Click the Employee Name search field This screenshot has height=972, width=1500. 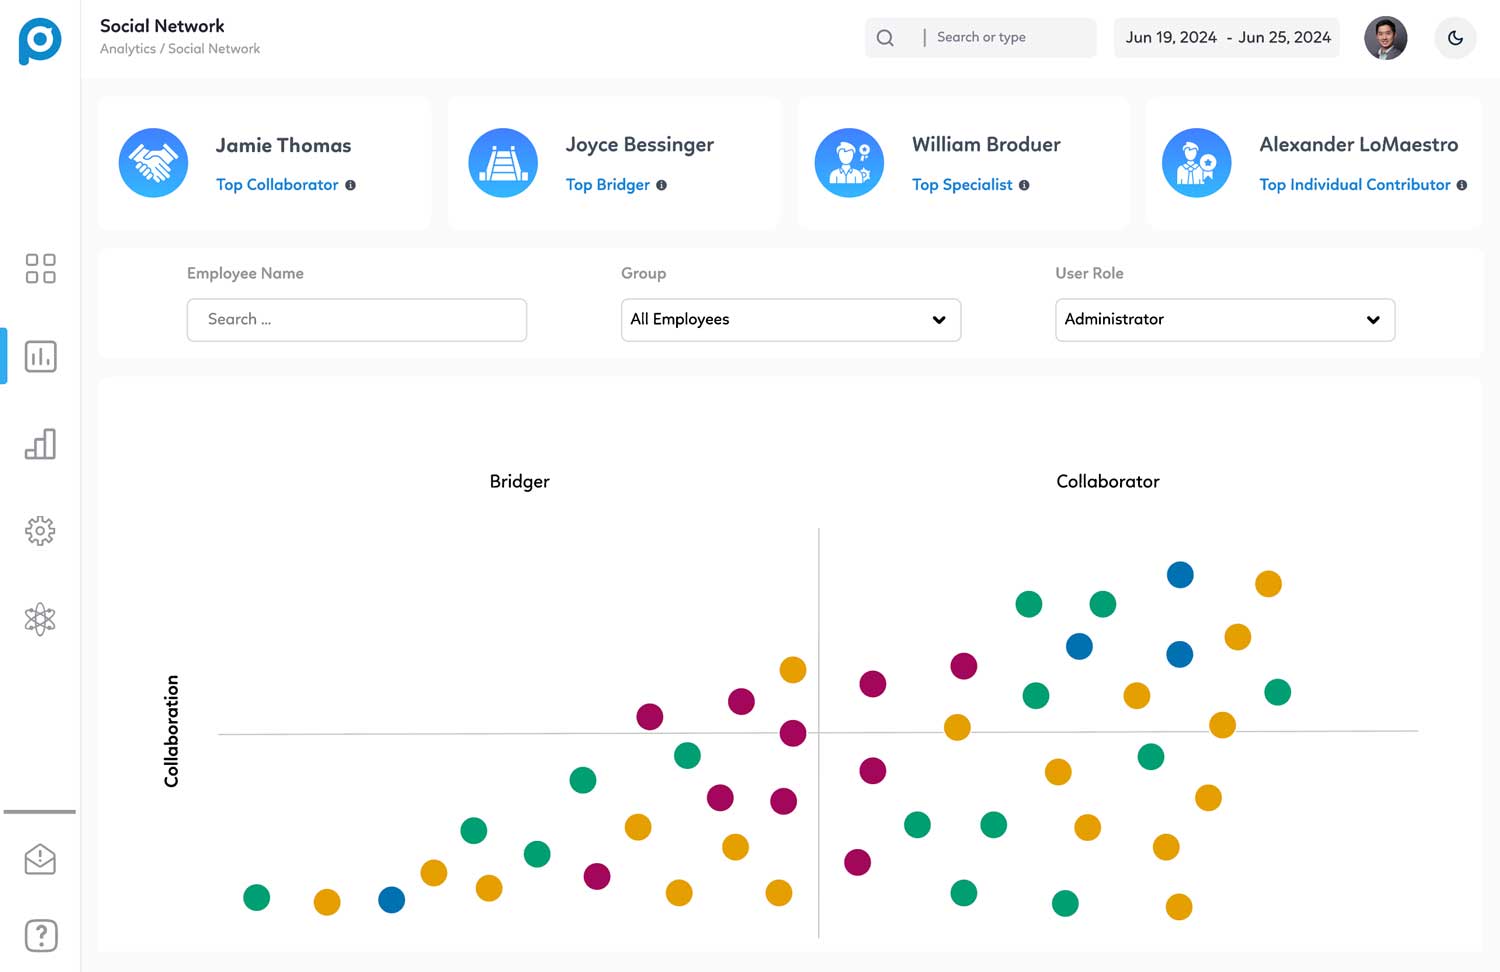click(356, 320)
